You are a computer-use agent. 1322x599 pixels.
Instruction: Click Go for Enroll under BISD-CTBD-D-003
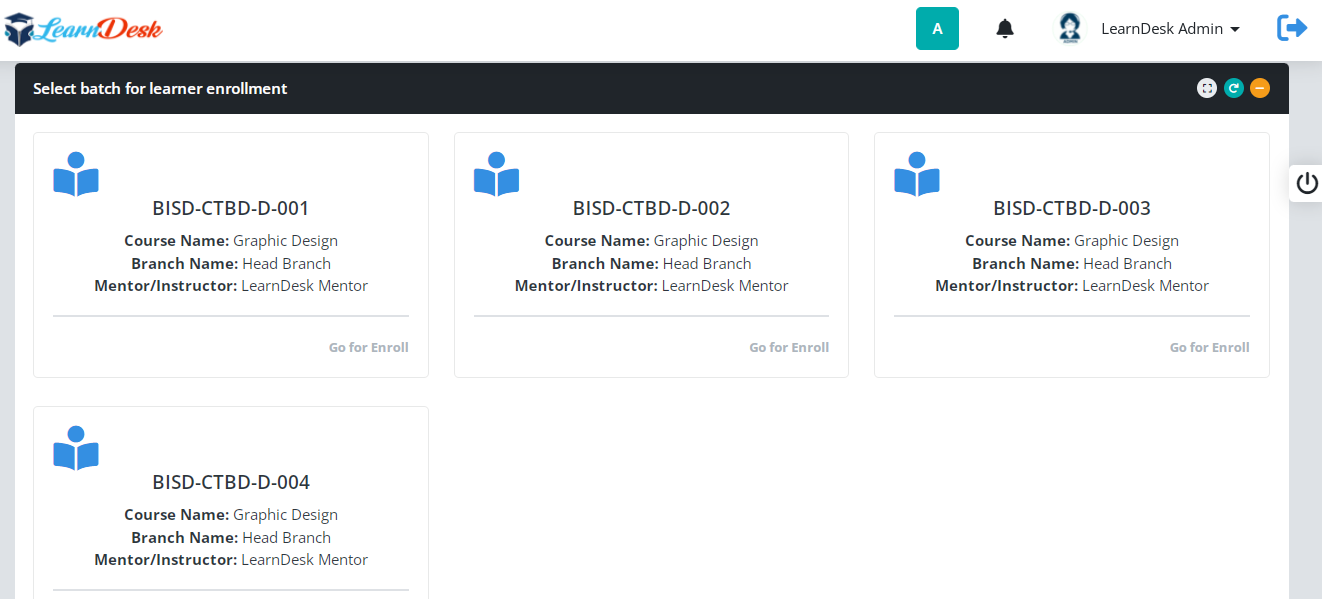(1210, 347)
